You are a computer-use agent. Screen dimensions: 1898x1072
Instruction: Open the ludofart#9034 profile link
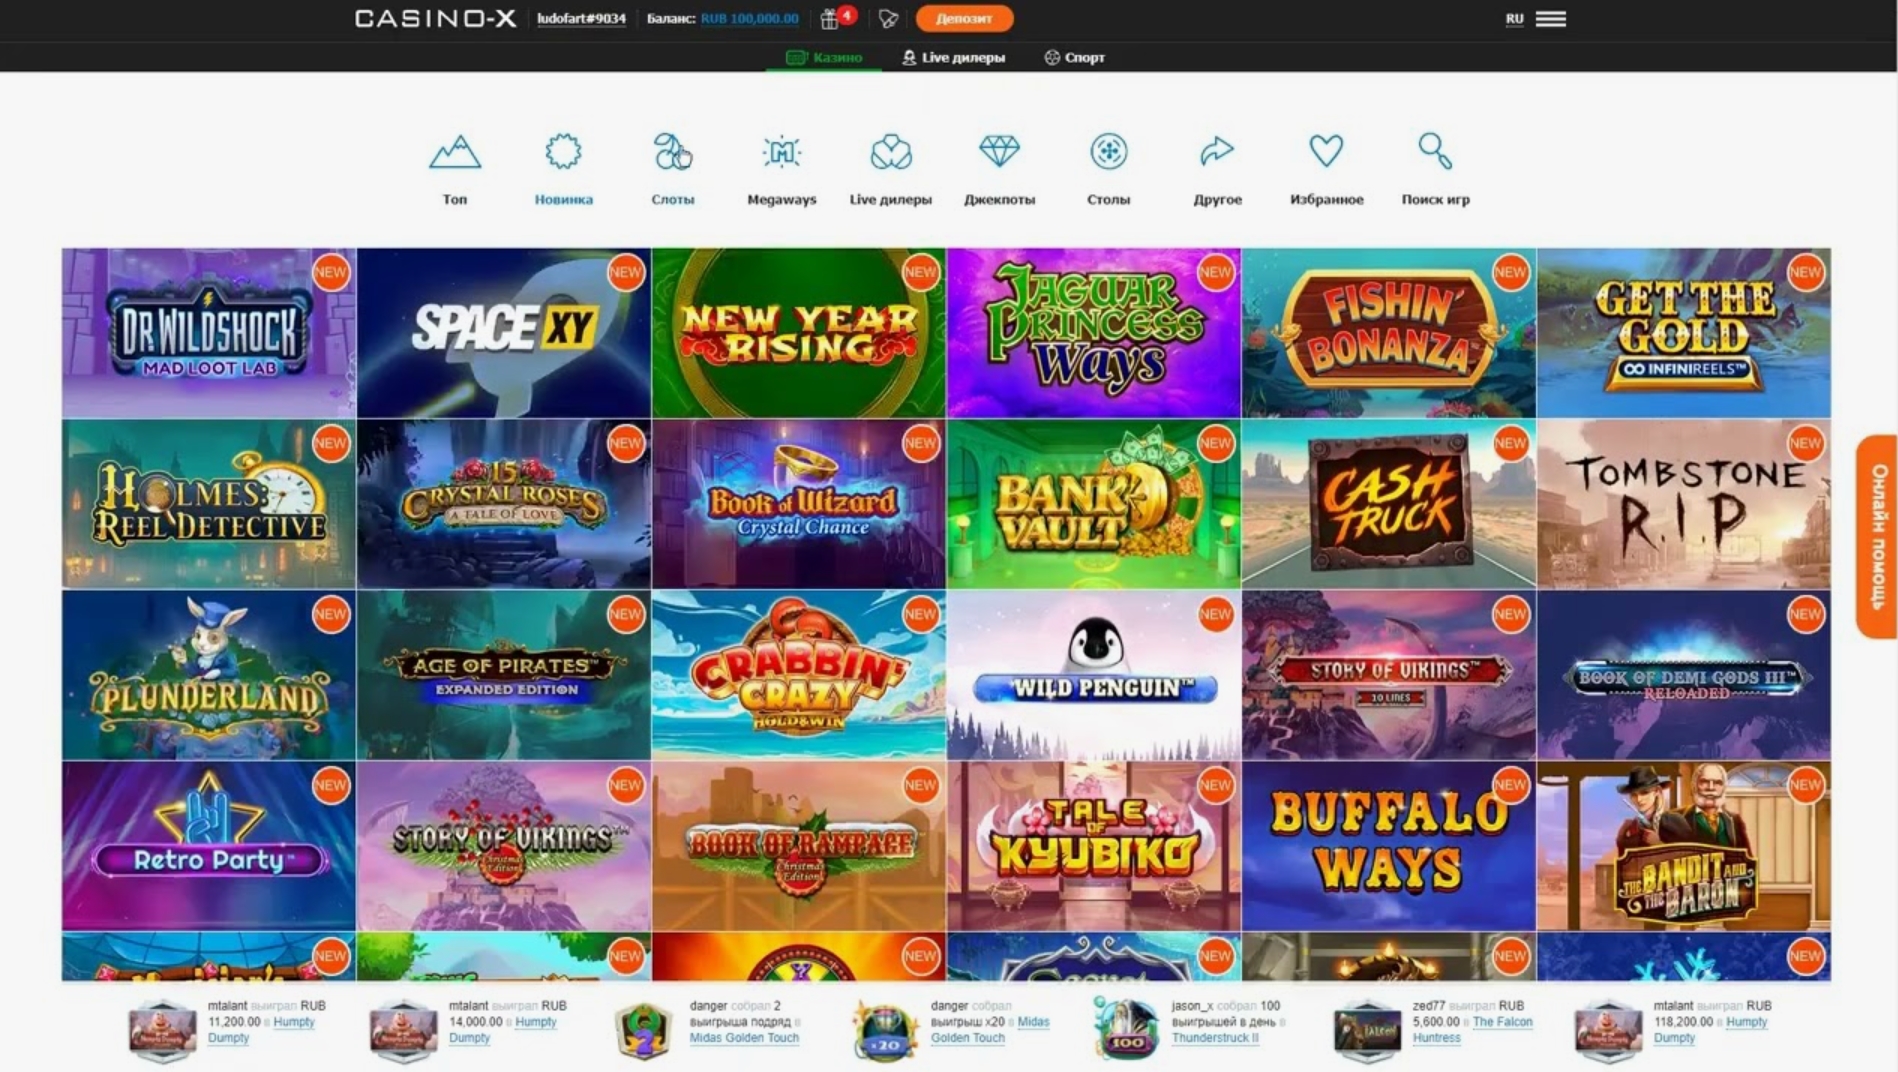click(581, 18)
